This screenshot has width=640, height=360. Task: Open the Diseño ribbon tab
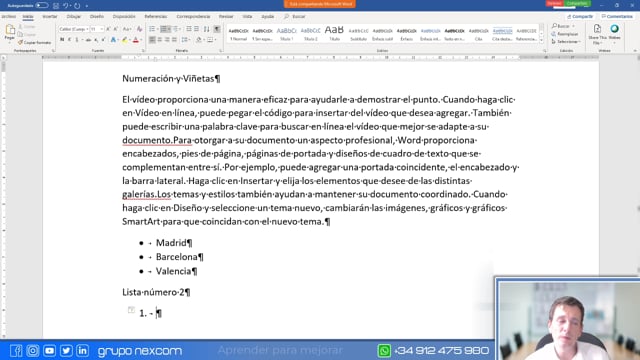pyautogui.click(x=97, y=16)
